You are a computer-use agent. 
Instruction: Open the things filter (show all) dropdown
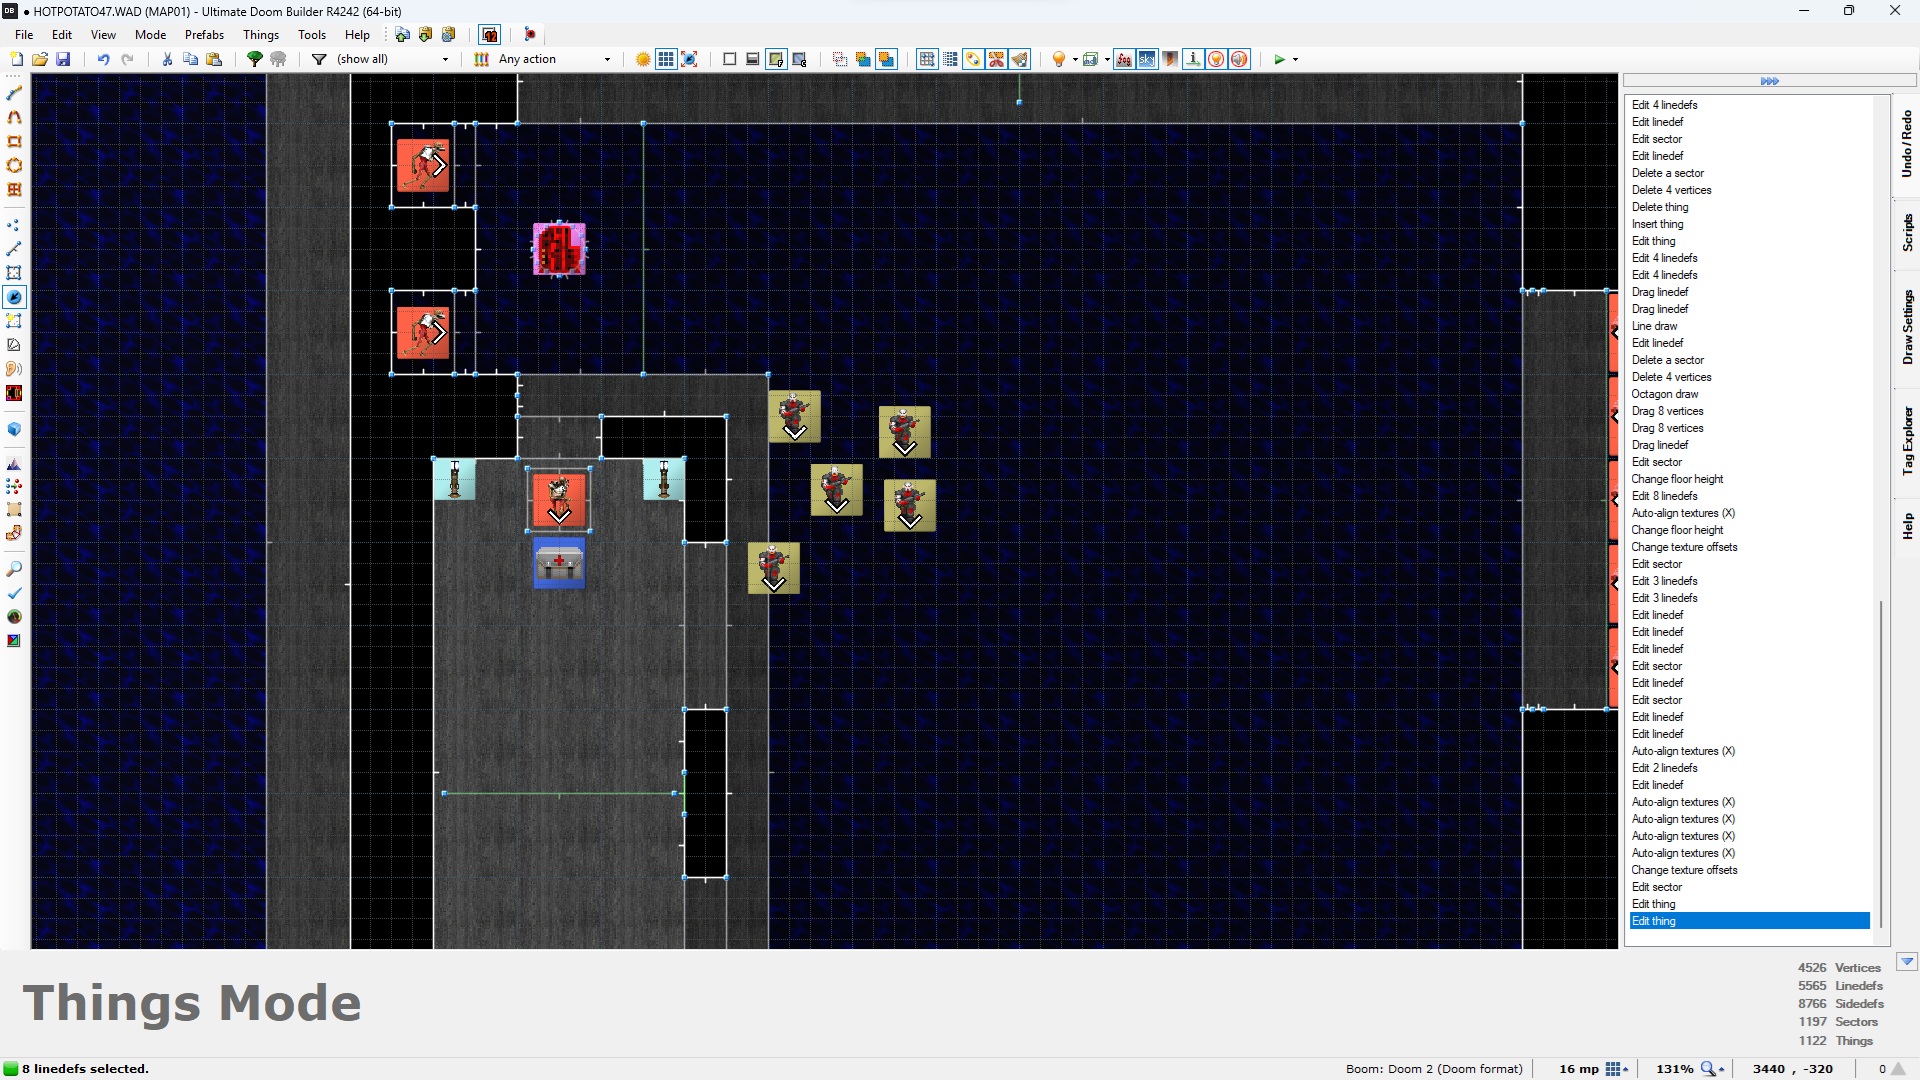click(x=394, y=60)
